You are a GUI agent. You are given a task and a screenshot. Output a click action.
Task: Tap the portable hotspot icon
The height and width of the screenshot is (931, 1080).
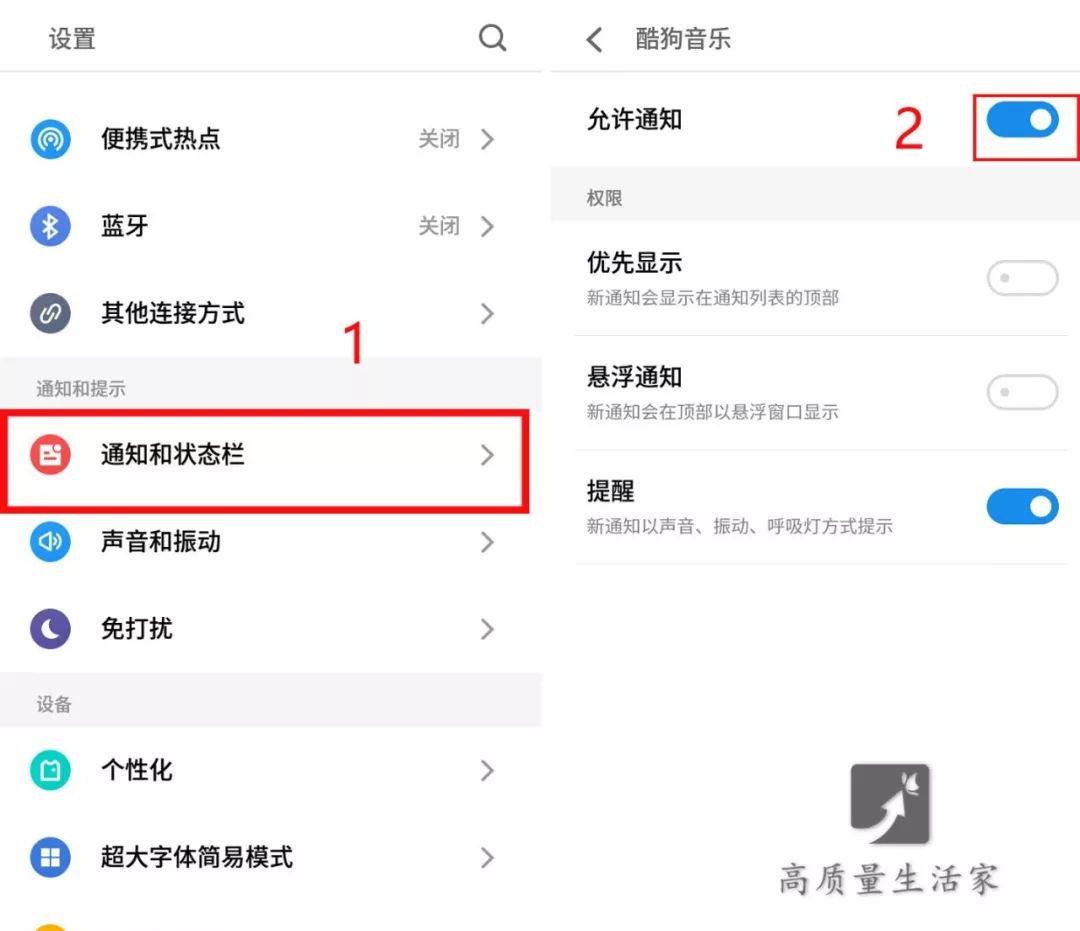pyautogui.click(x=50, y=139)
